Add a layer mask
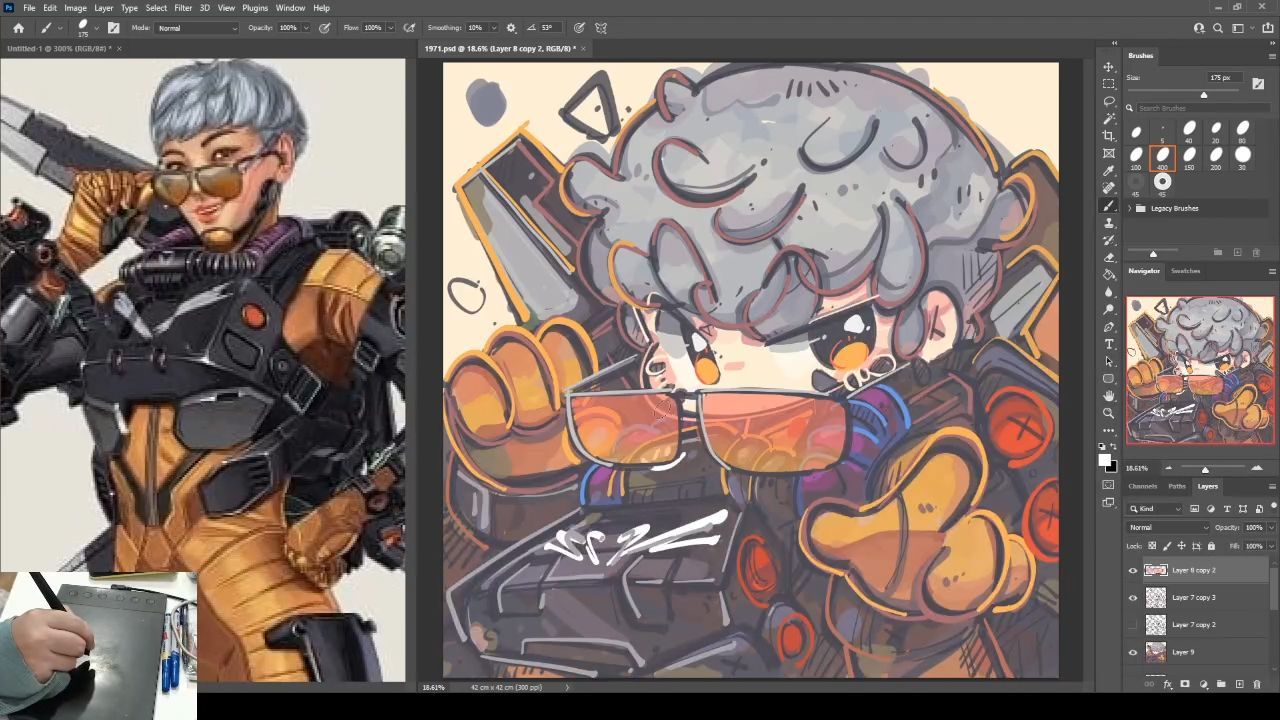The image size is (1280, 720). click(x=1185, y=685)
